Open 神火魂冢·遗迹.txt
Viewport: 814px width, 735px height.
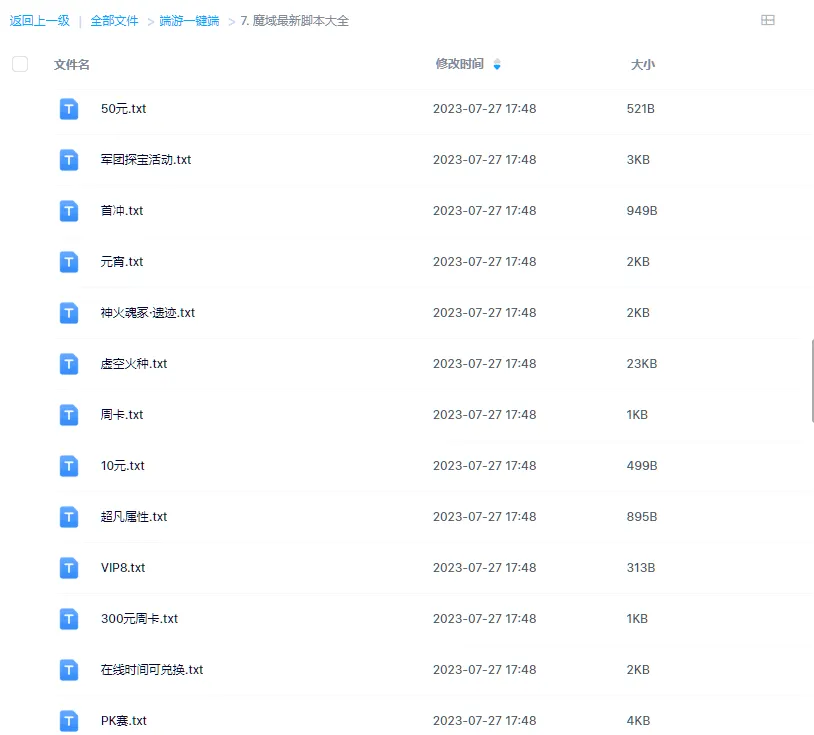coord(148,312)
